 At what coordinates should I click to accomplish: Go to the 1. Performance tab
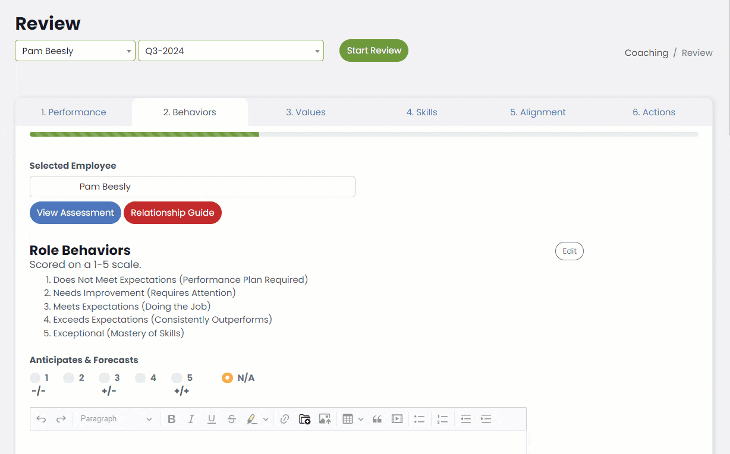pos(73,112)
